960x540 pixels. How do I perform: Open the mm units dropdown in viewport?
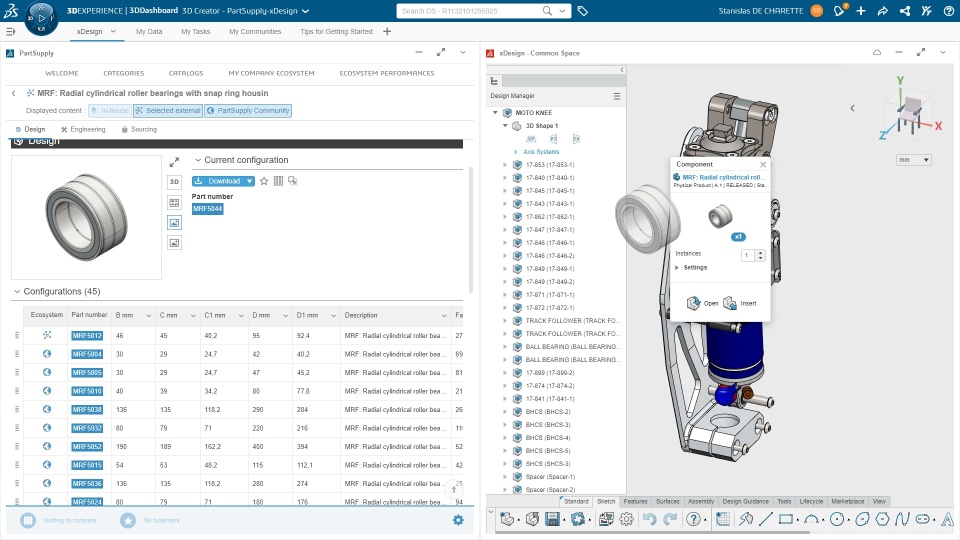pos(913,160)
